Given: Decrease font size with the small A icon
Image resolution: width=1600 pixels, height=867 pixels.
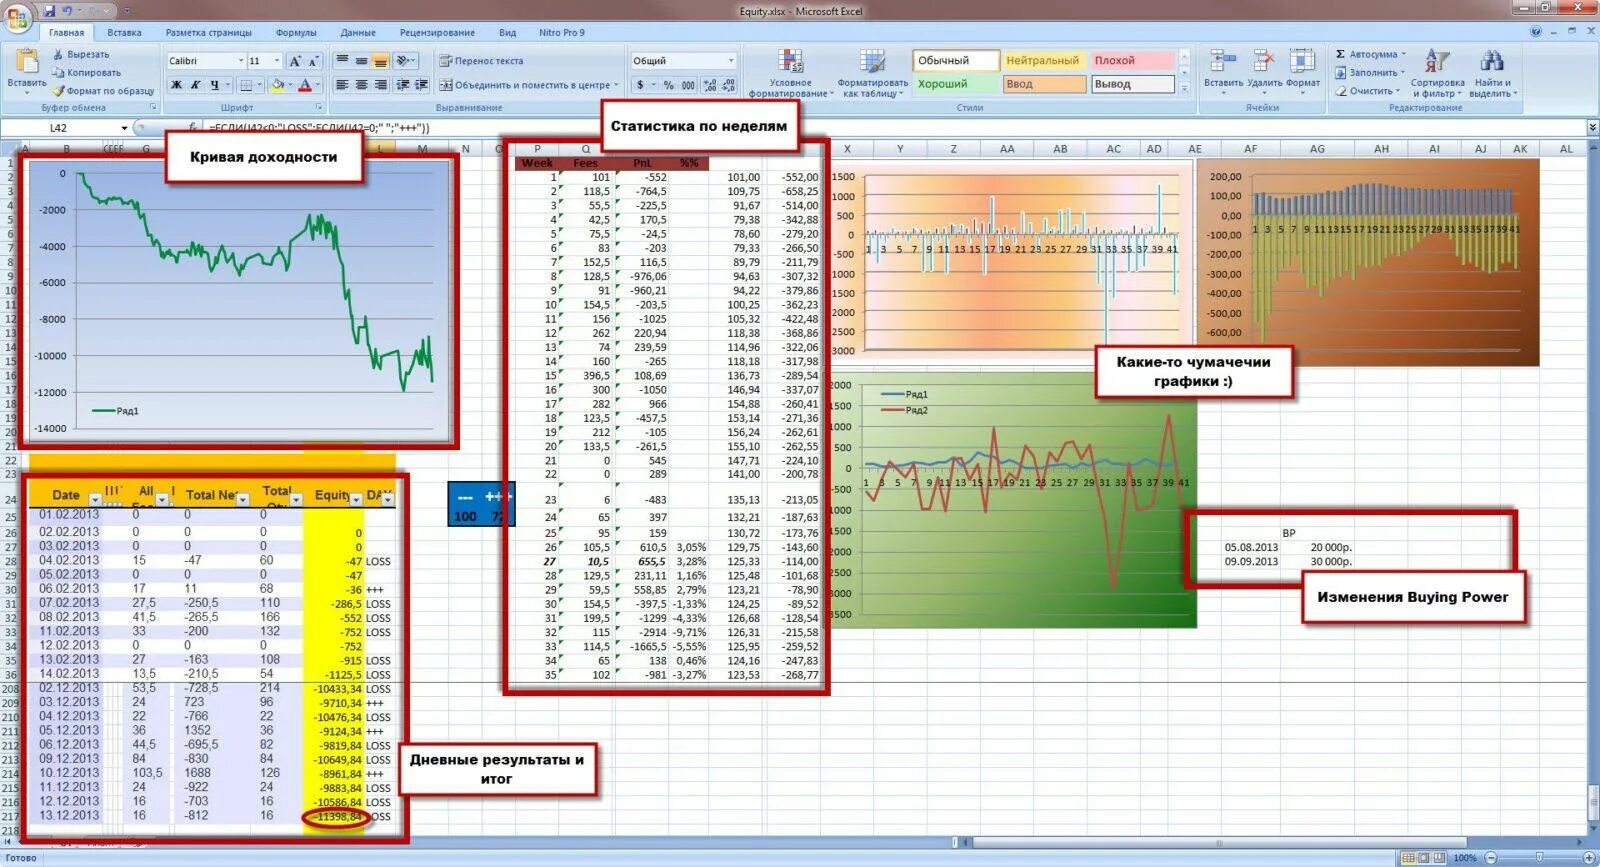Looking at the screenshot, I should tap(313, 61).
